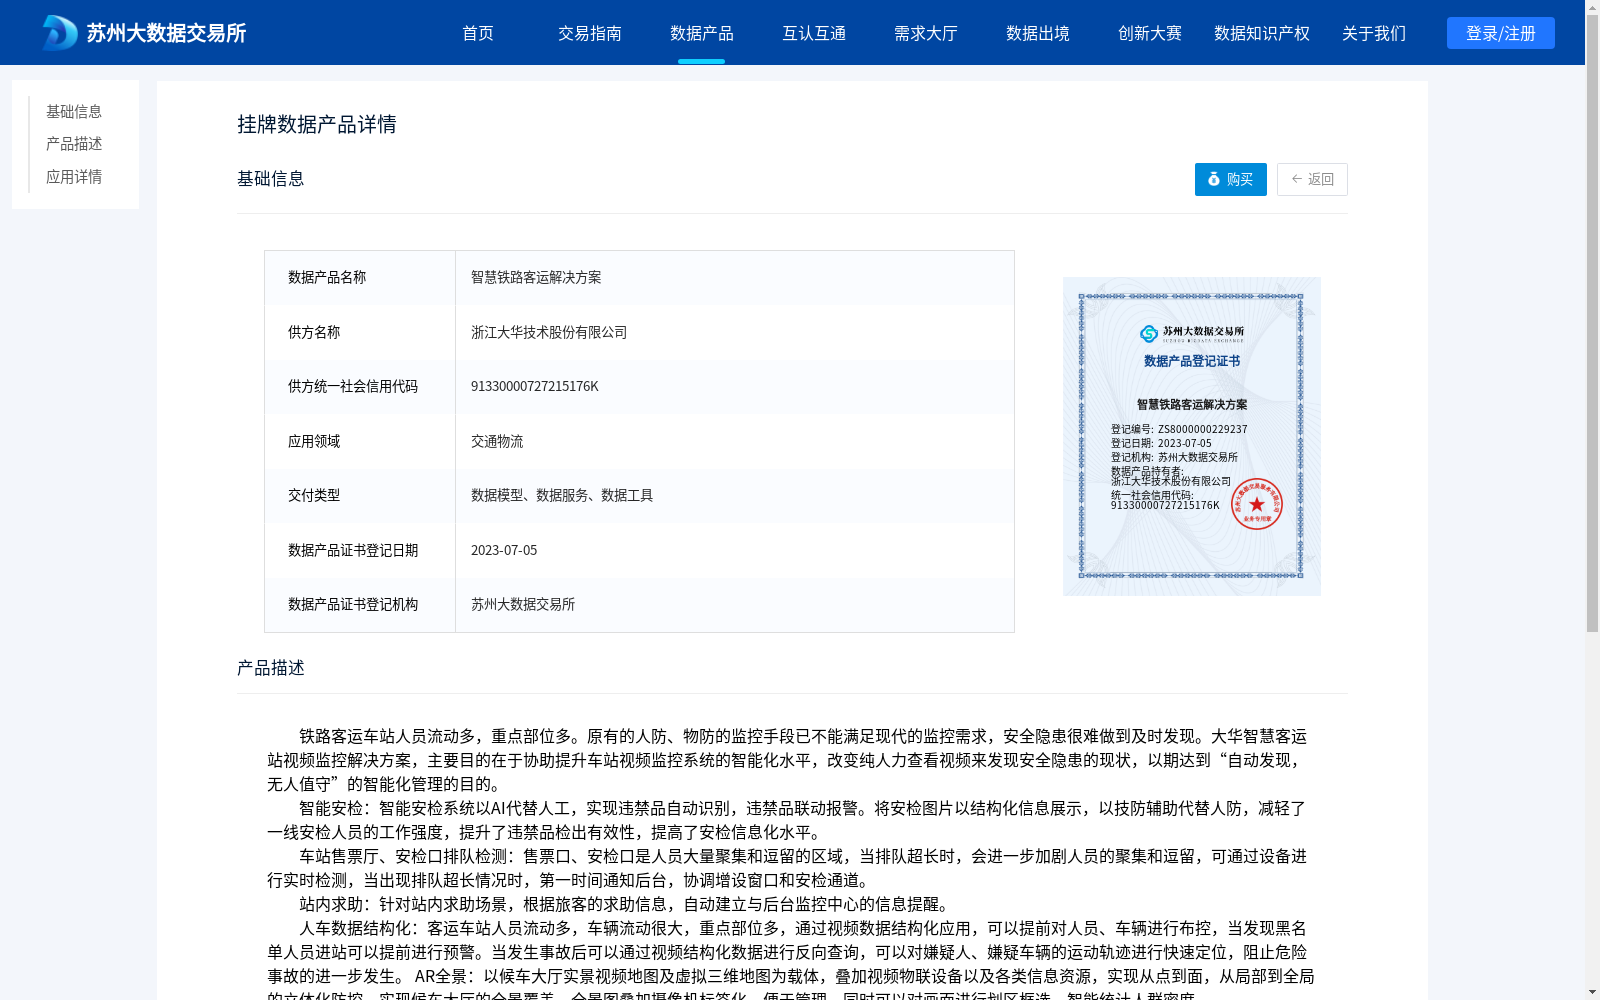
Task: View the 数据产品登记证书 certificate image
Action: coord(1192,436)
